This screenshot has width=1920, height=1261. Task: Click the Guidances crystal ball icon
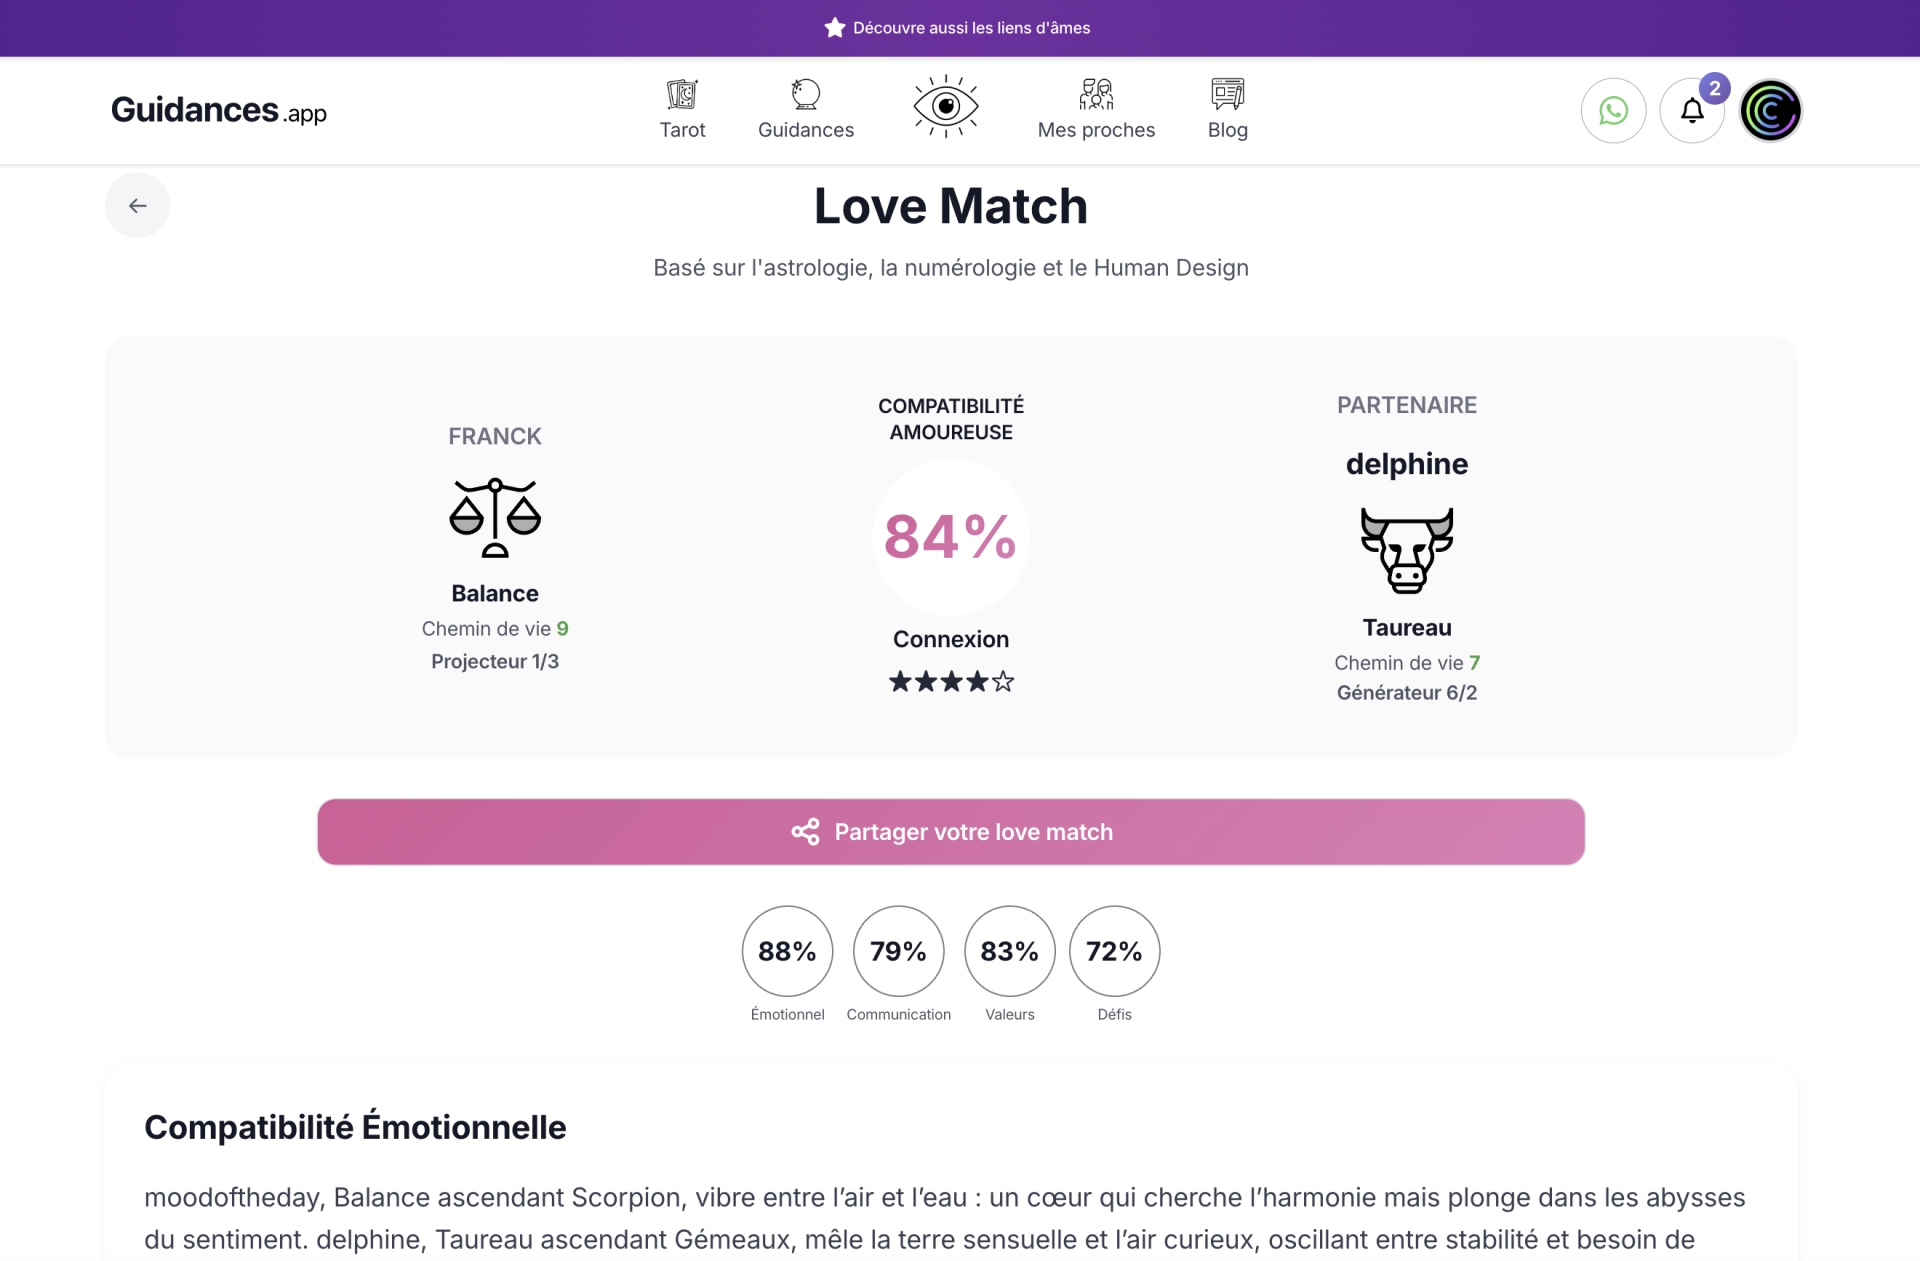(805, 96)
